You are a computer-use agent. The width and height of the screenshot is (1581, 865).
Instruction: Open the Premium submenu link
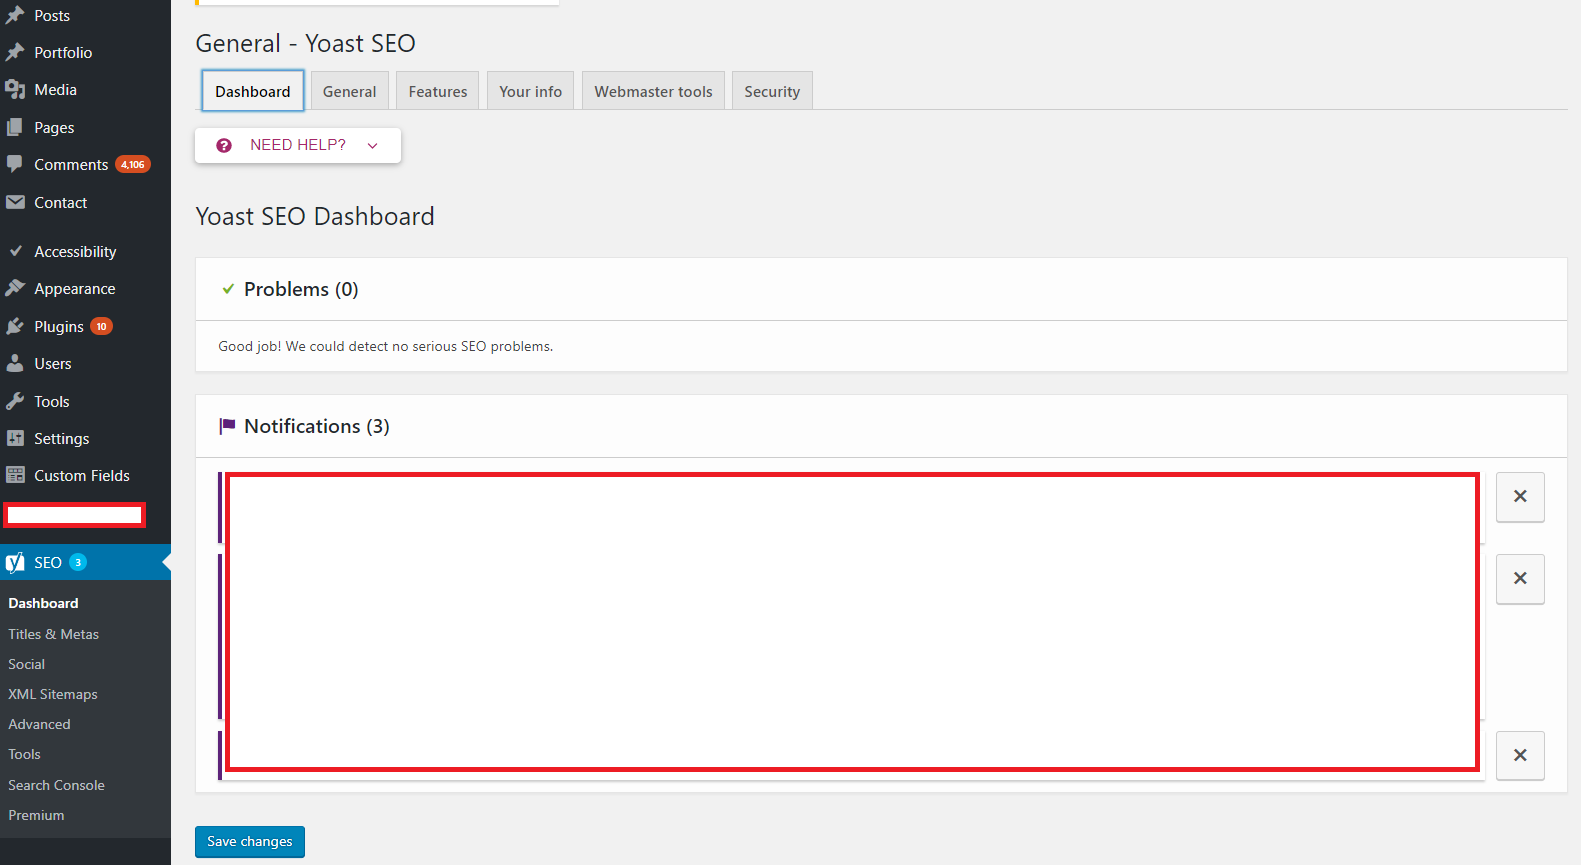point(36,815)
